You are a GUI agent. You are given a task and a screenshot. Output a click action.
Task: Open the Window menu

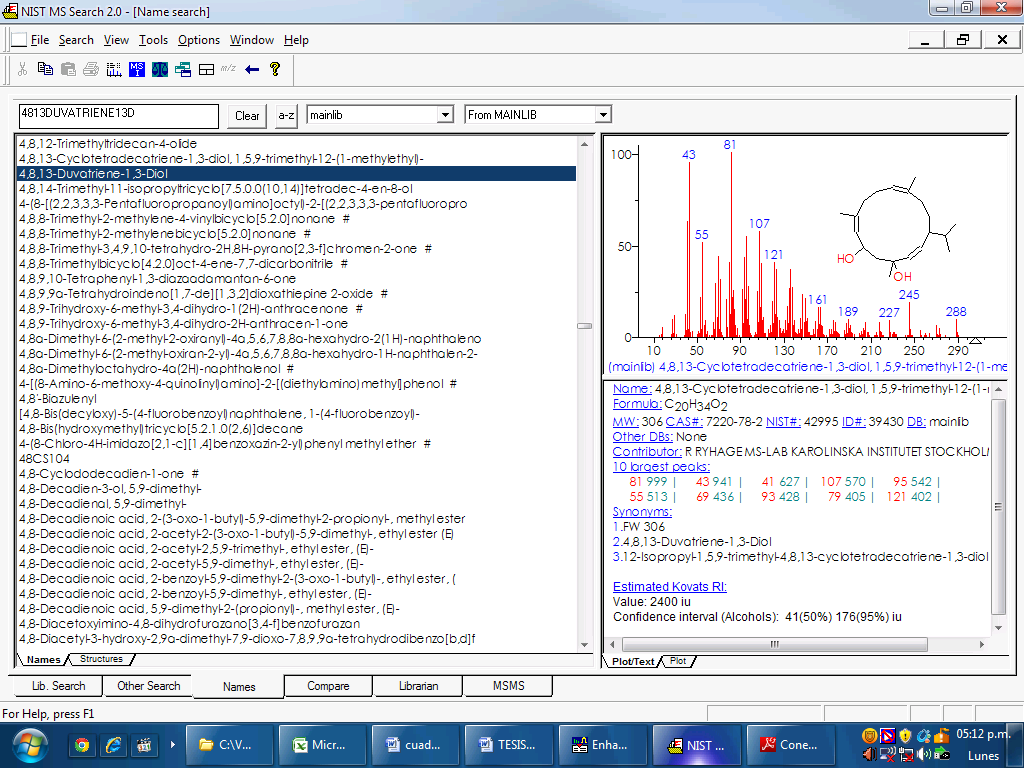click(x=251, y=40)
